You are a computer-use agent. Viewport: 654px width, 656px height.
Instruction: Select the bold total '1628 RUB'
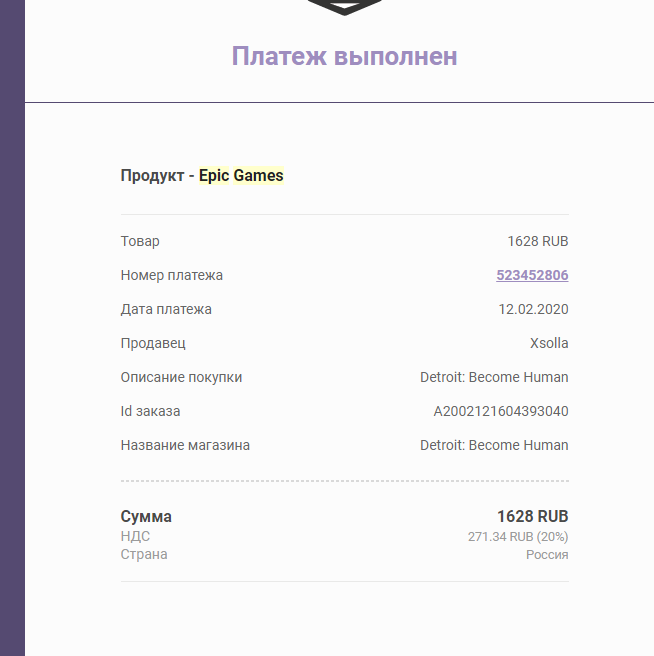[533, 516]
